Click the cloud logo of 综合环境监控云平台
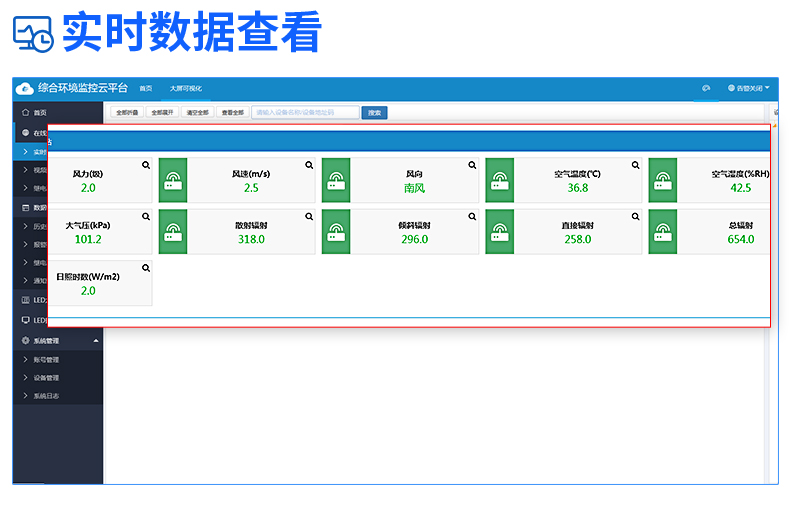The width and height of the screenshot is (790, 505). pyautogui.click(x=25, y=88)
